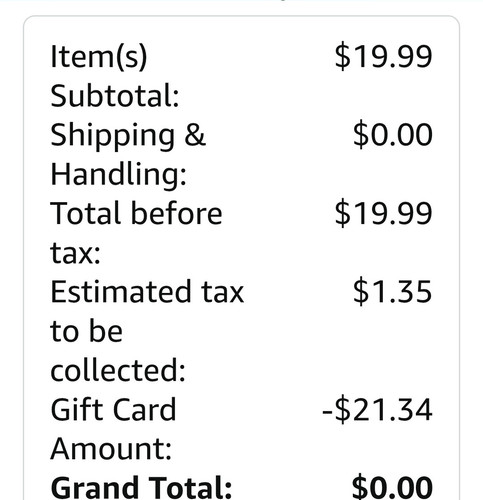Select Estimated tax to be collected label
This screenshot has width=483, height=500.
pos(147,331)
